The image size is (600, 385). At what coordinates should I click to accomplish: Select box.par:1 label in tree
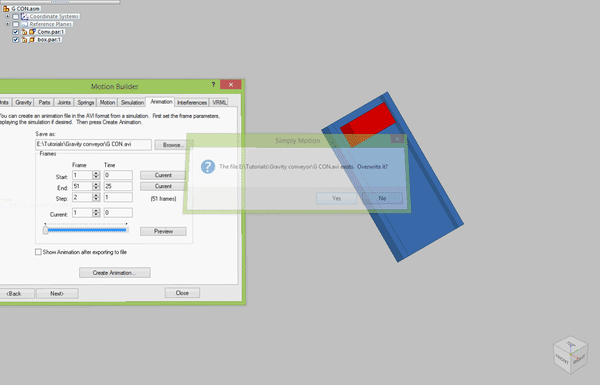pos(49,39)
